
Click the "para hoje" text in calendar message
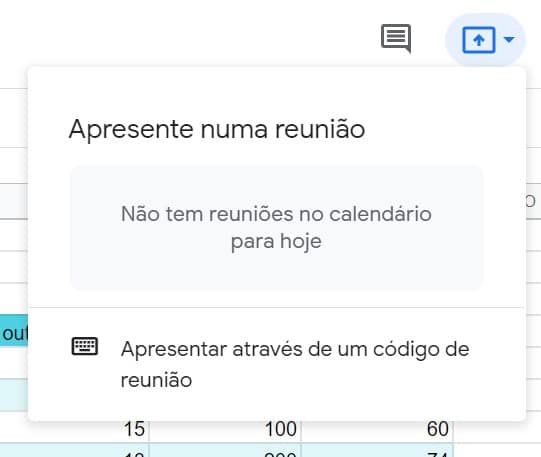tap(276, 241)
